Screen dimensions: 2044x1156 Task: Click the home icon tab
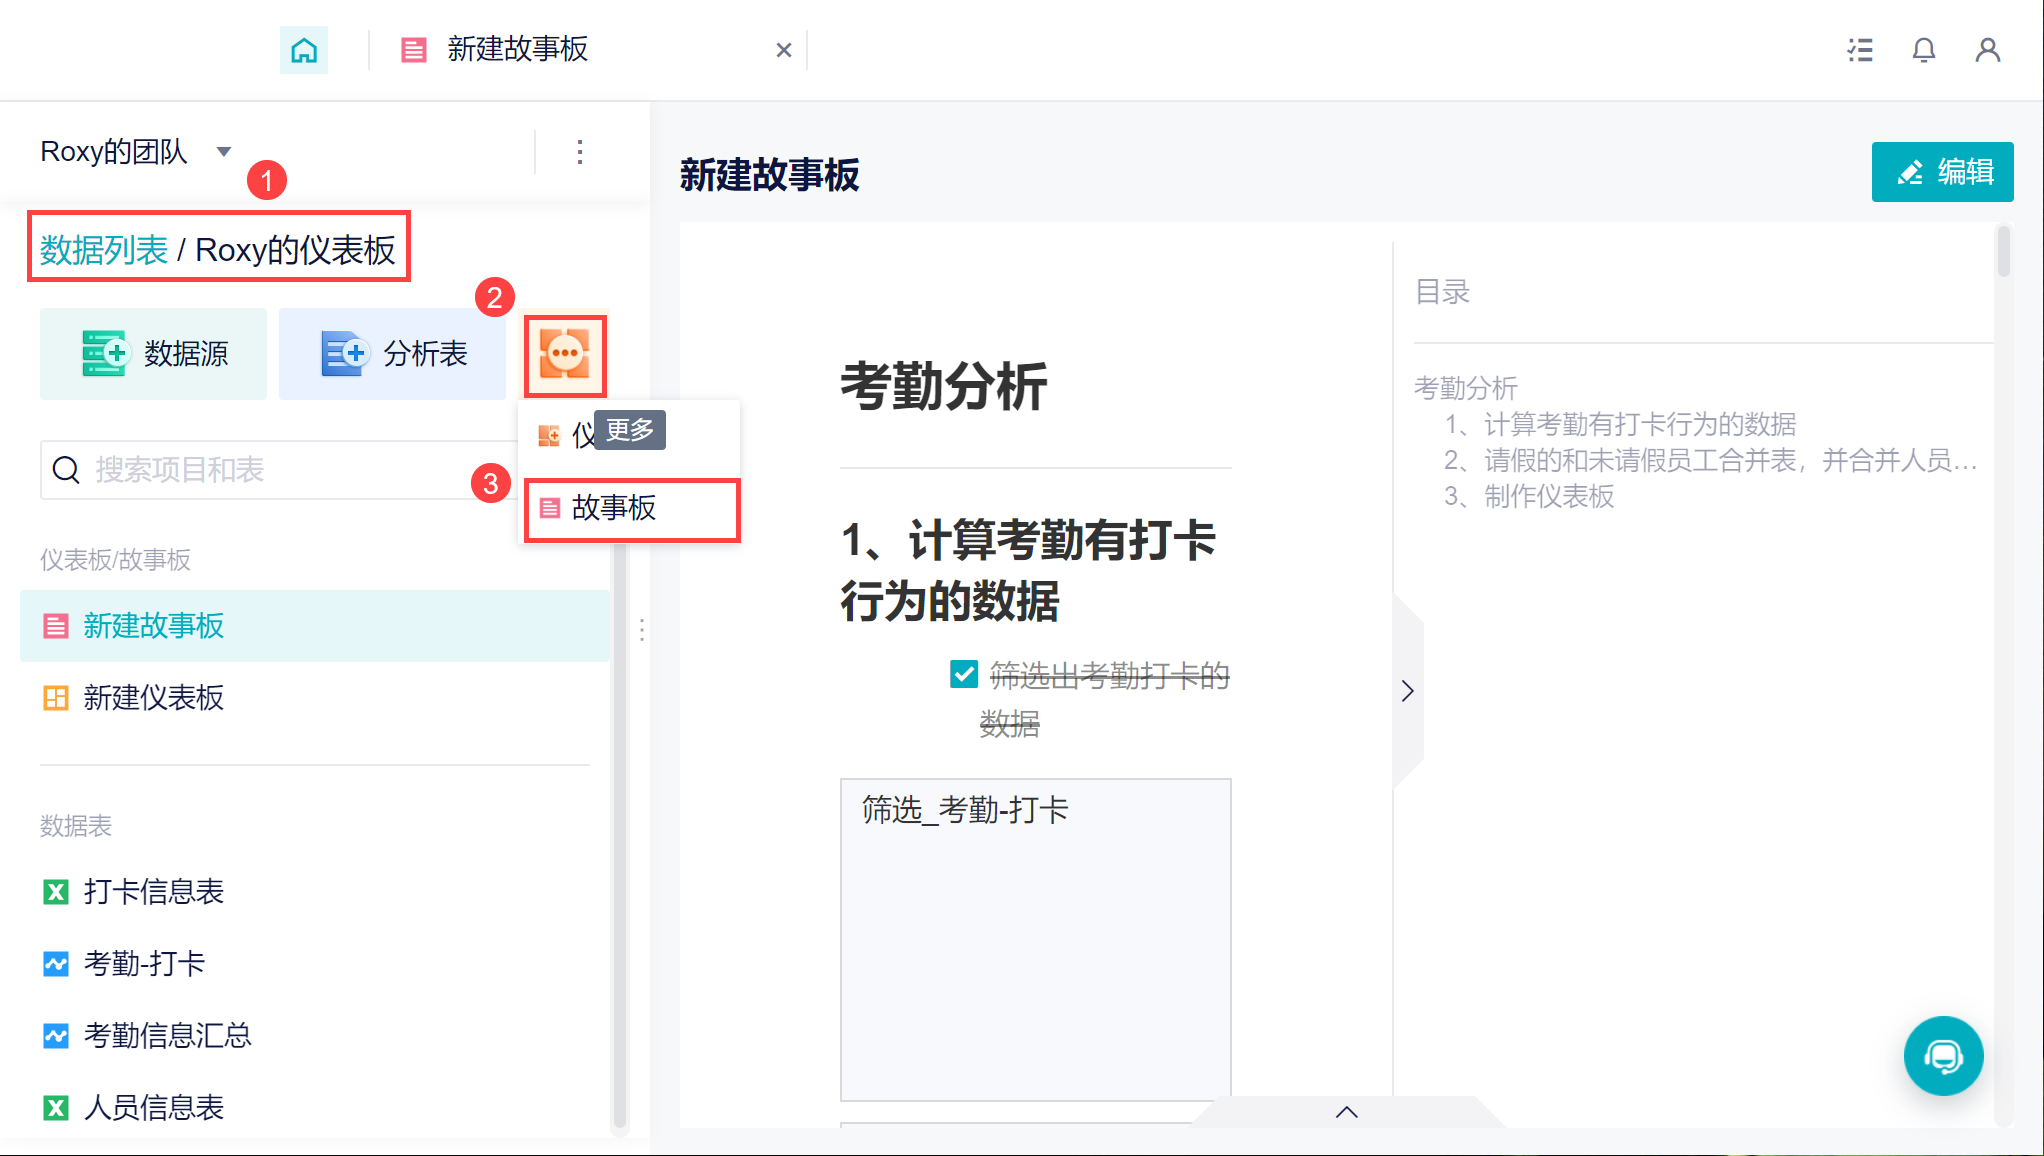(x=304, y=50)
